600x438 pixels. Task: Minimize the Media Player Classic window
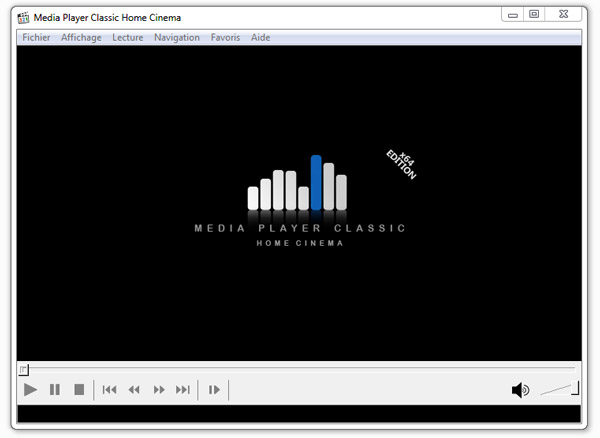point(513,15)
